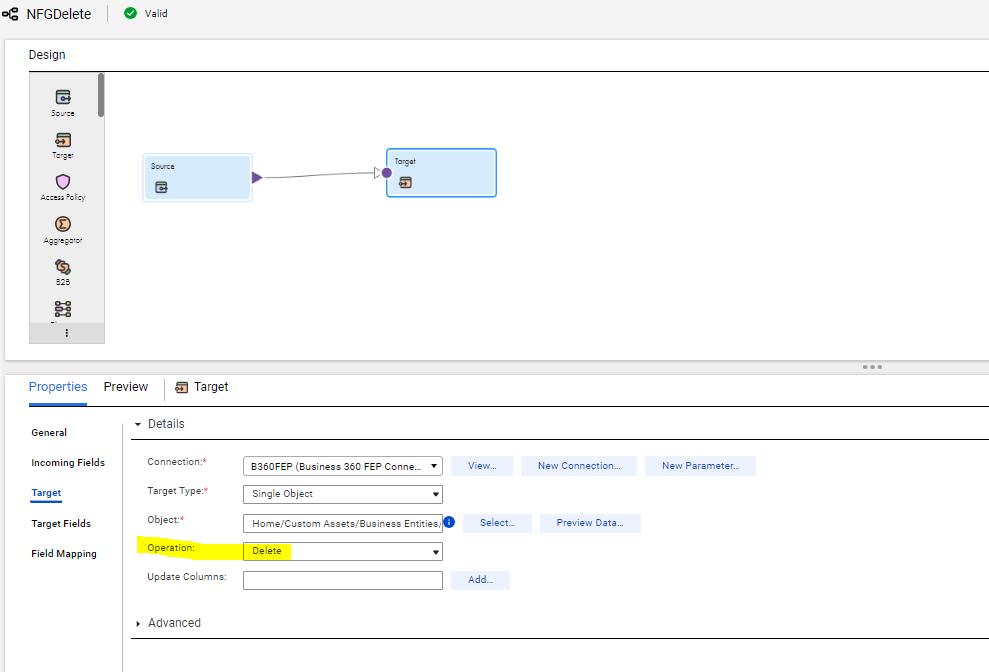Open the General properties section
Viewport: 989px width, 672px height.
(49, 433)
